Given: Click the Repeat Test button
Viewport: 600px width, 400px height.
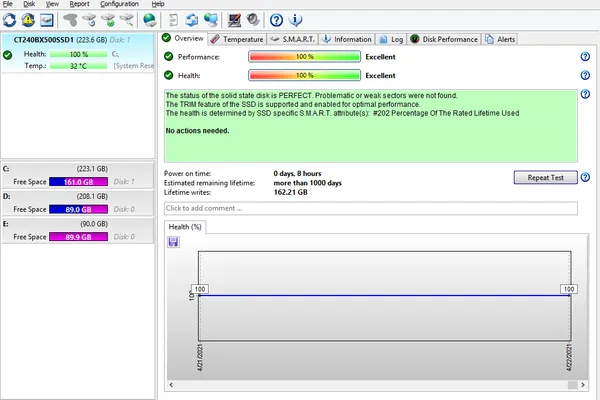Looking at the screenshot, I should tap(545, 178).
